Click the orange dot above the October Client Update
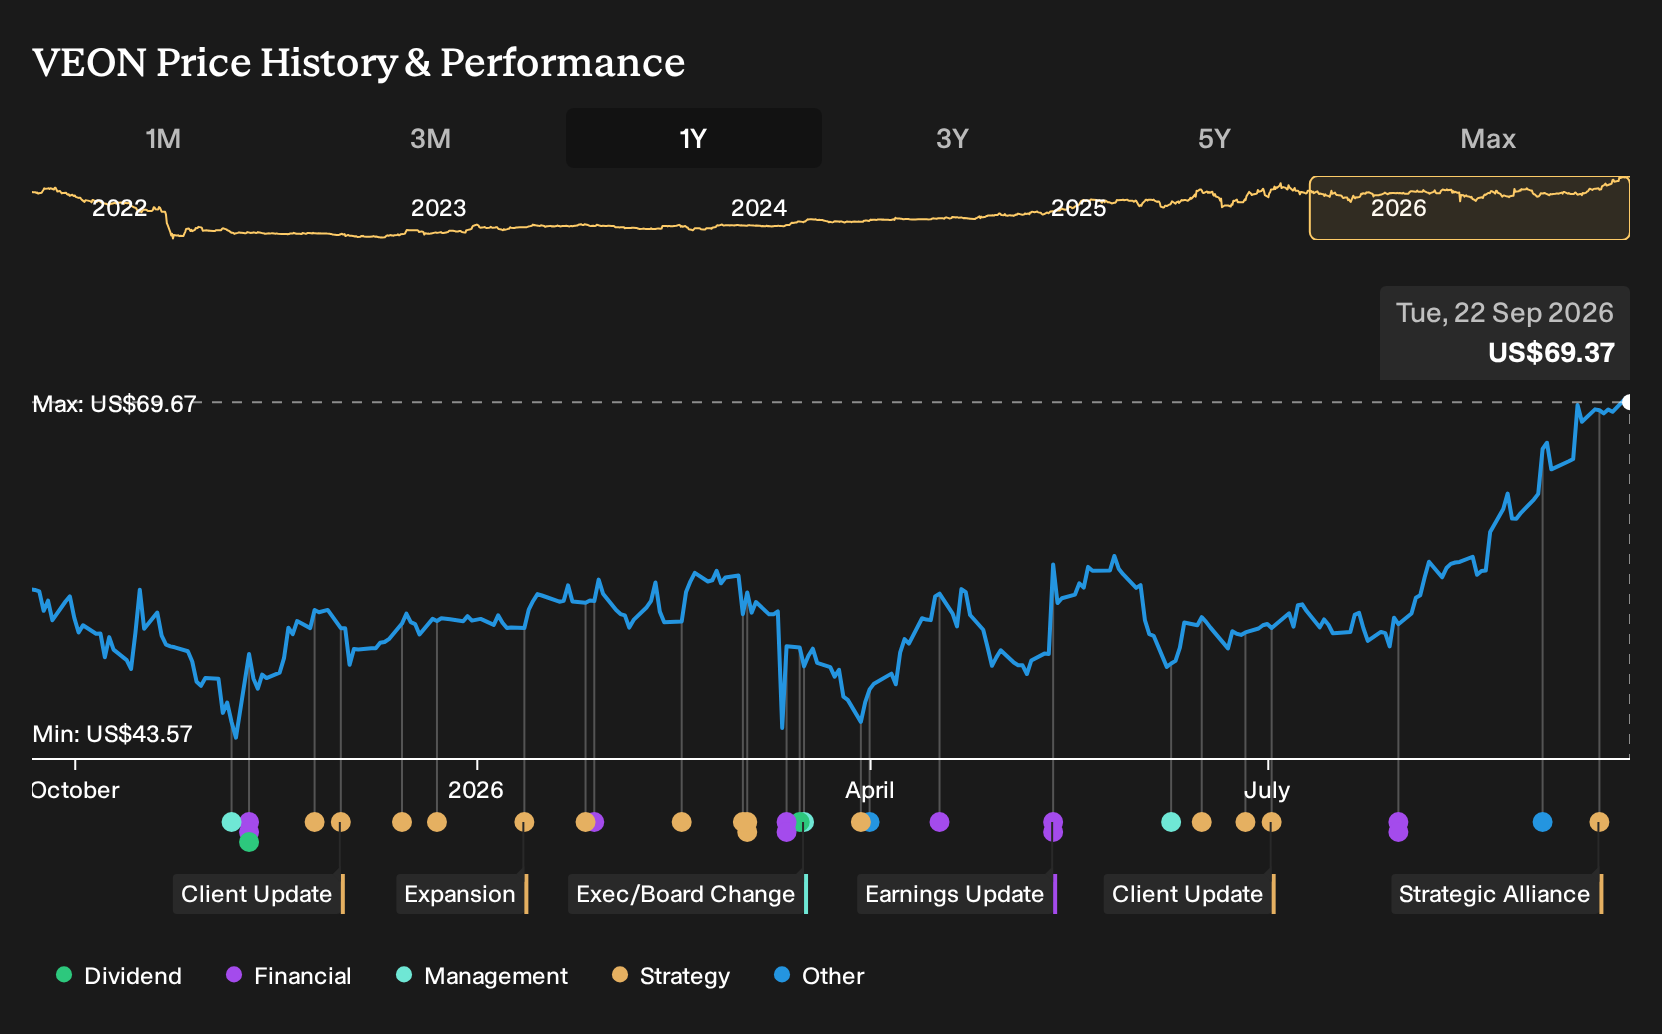Image resolution: width=1662 pixels, height=1034 pixels. click(x=340, y=822)
